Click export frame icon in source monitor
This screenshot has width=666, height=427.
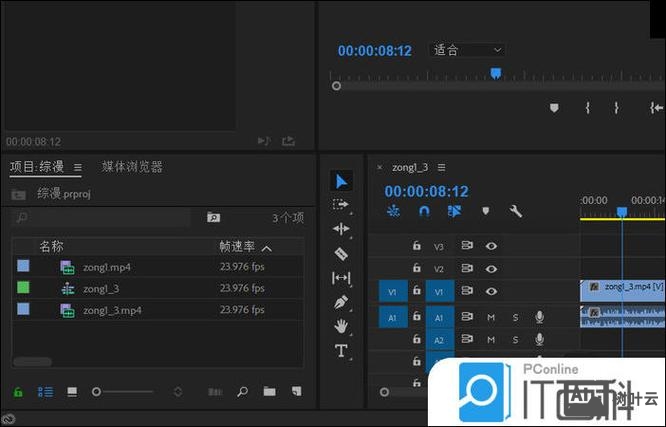coord(288,141)
